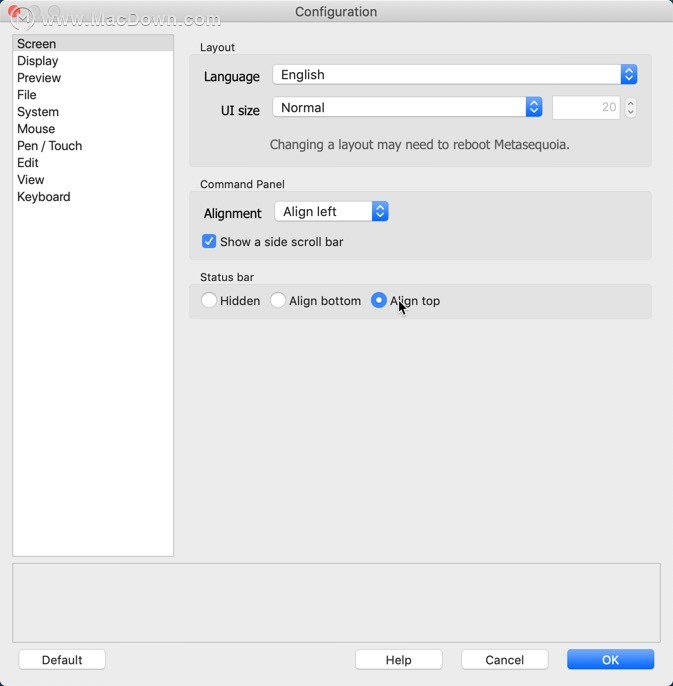Increase UI size with stepper up arrow
This screenshot has width=673, height=686.
click(631, 103)
